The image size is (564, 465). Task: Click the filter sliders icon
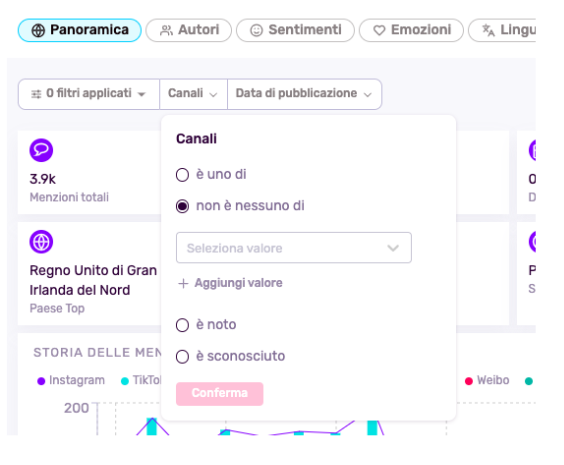click(x=36, y=94)
